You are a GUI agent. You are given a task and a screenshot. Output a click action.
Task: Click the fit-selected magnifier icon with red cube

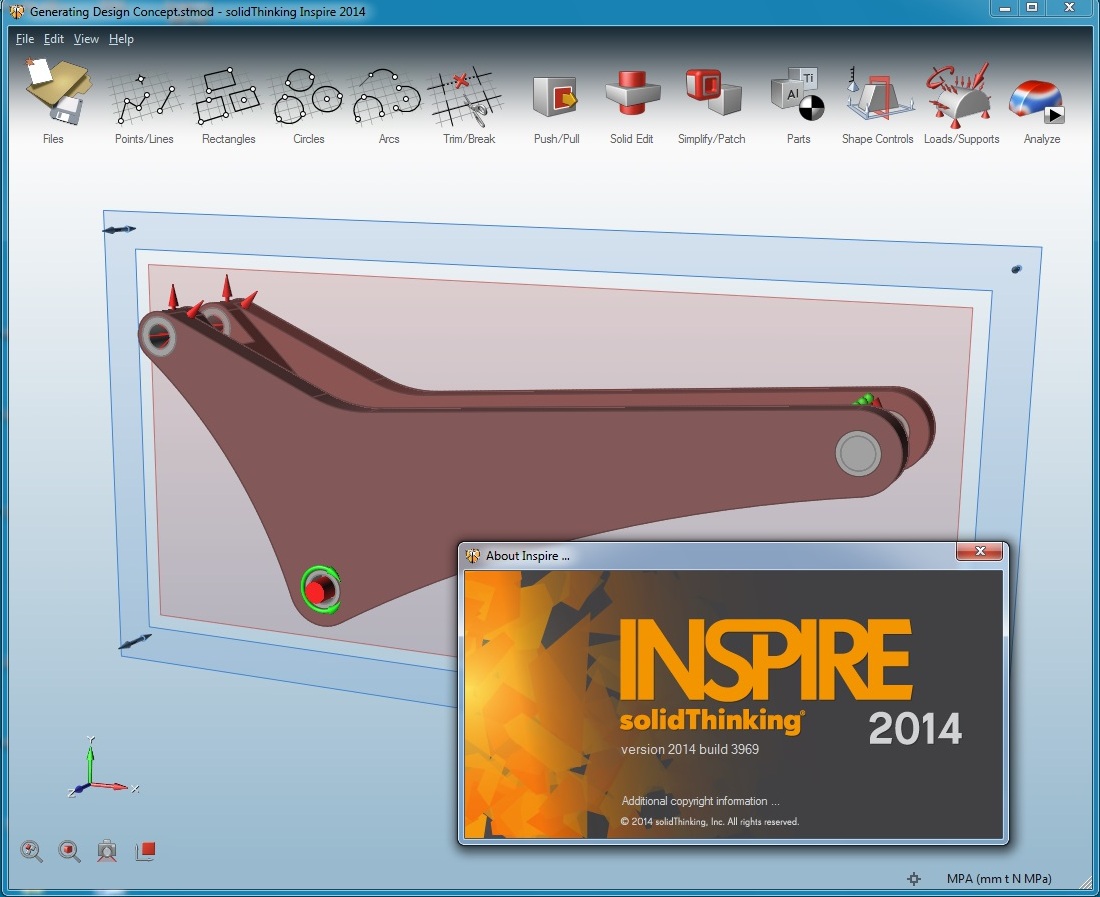click(69, 851)
